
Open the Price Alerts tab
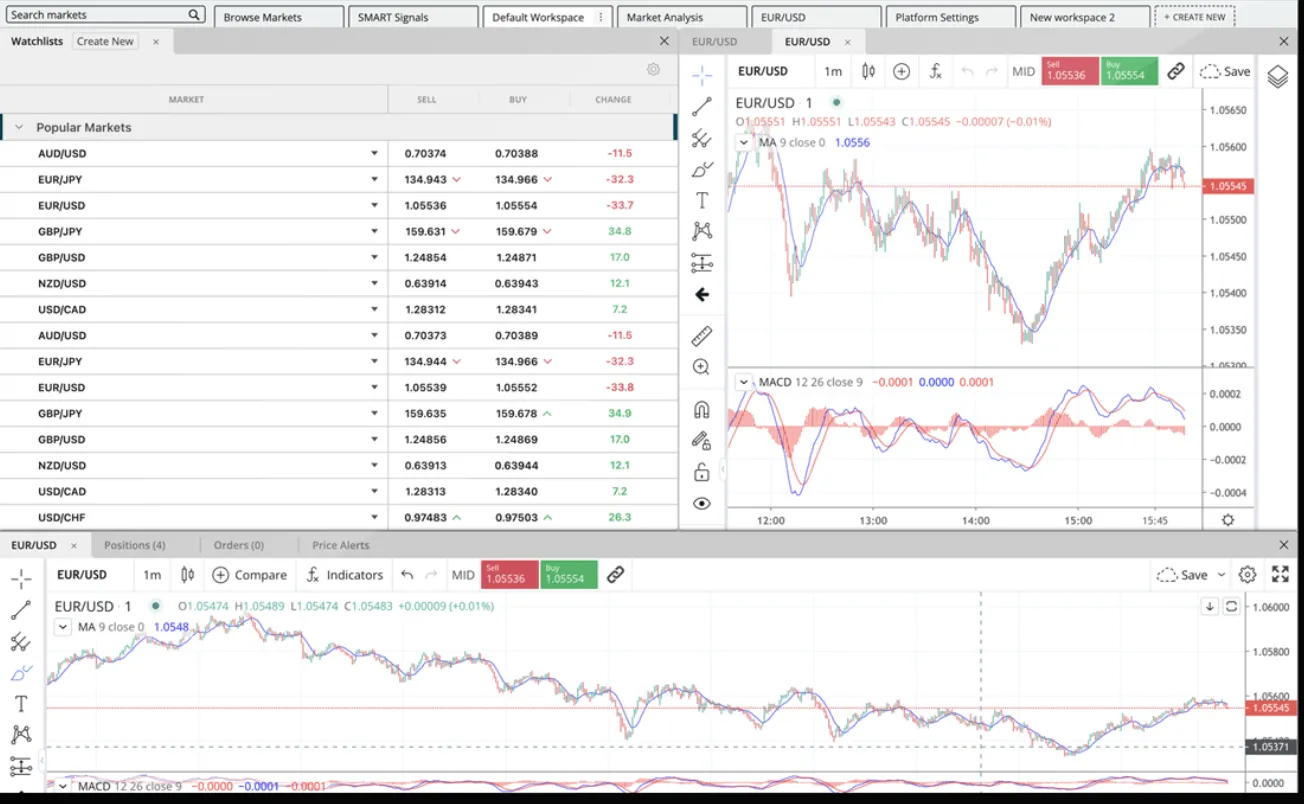tap(341, 545)
